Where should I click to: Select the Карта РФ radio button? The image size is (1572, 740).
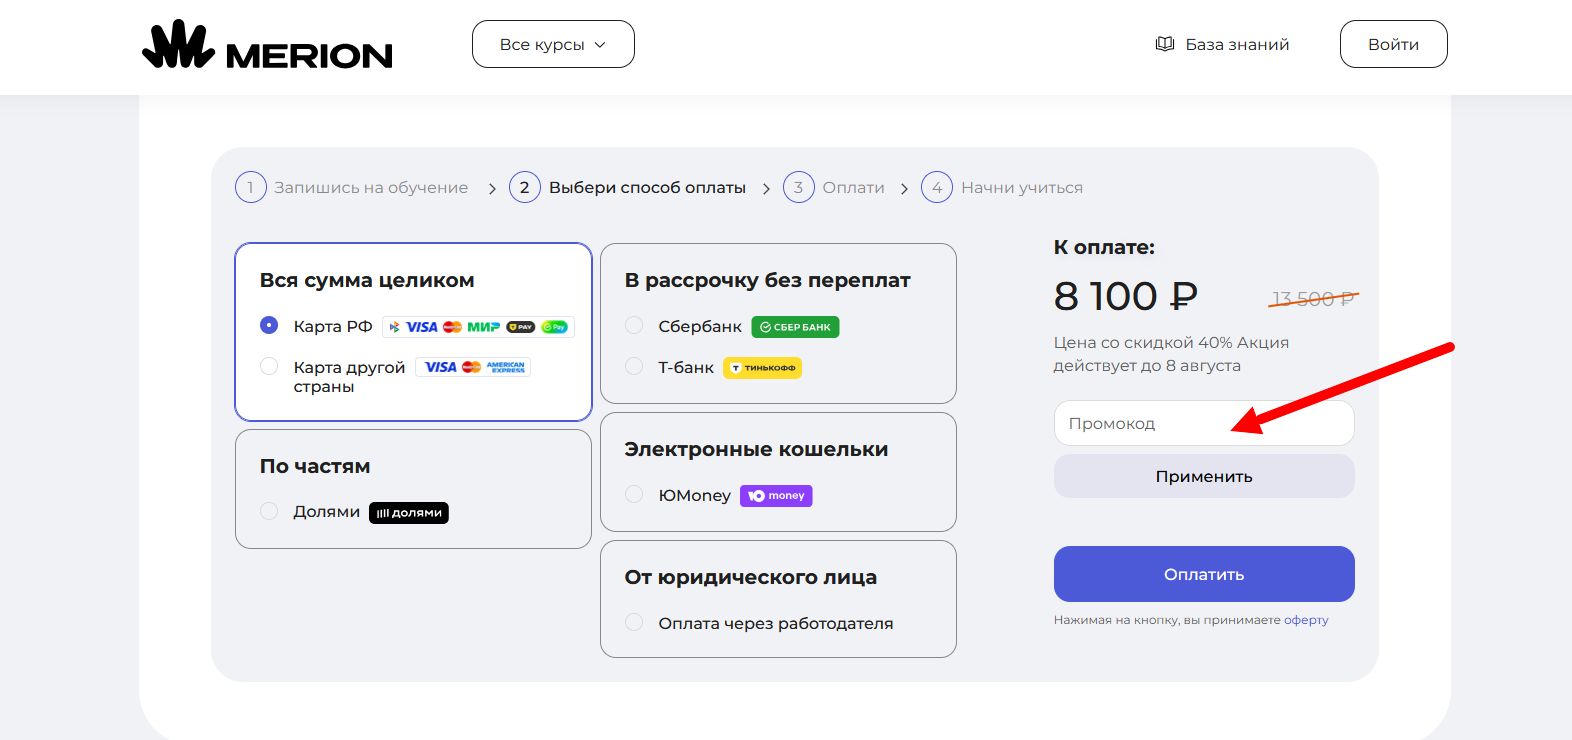tap(269, 325)
